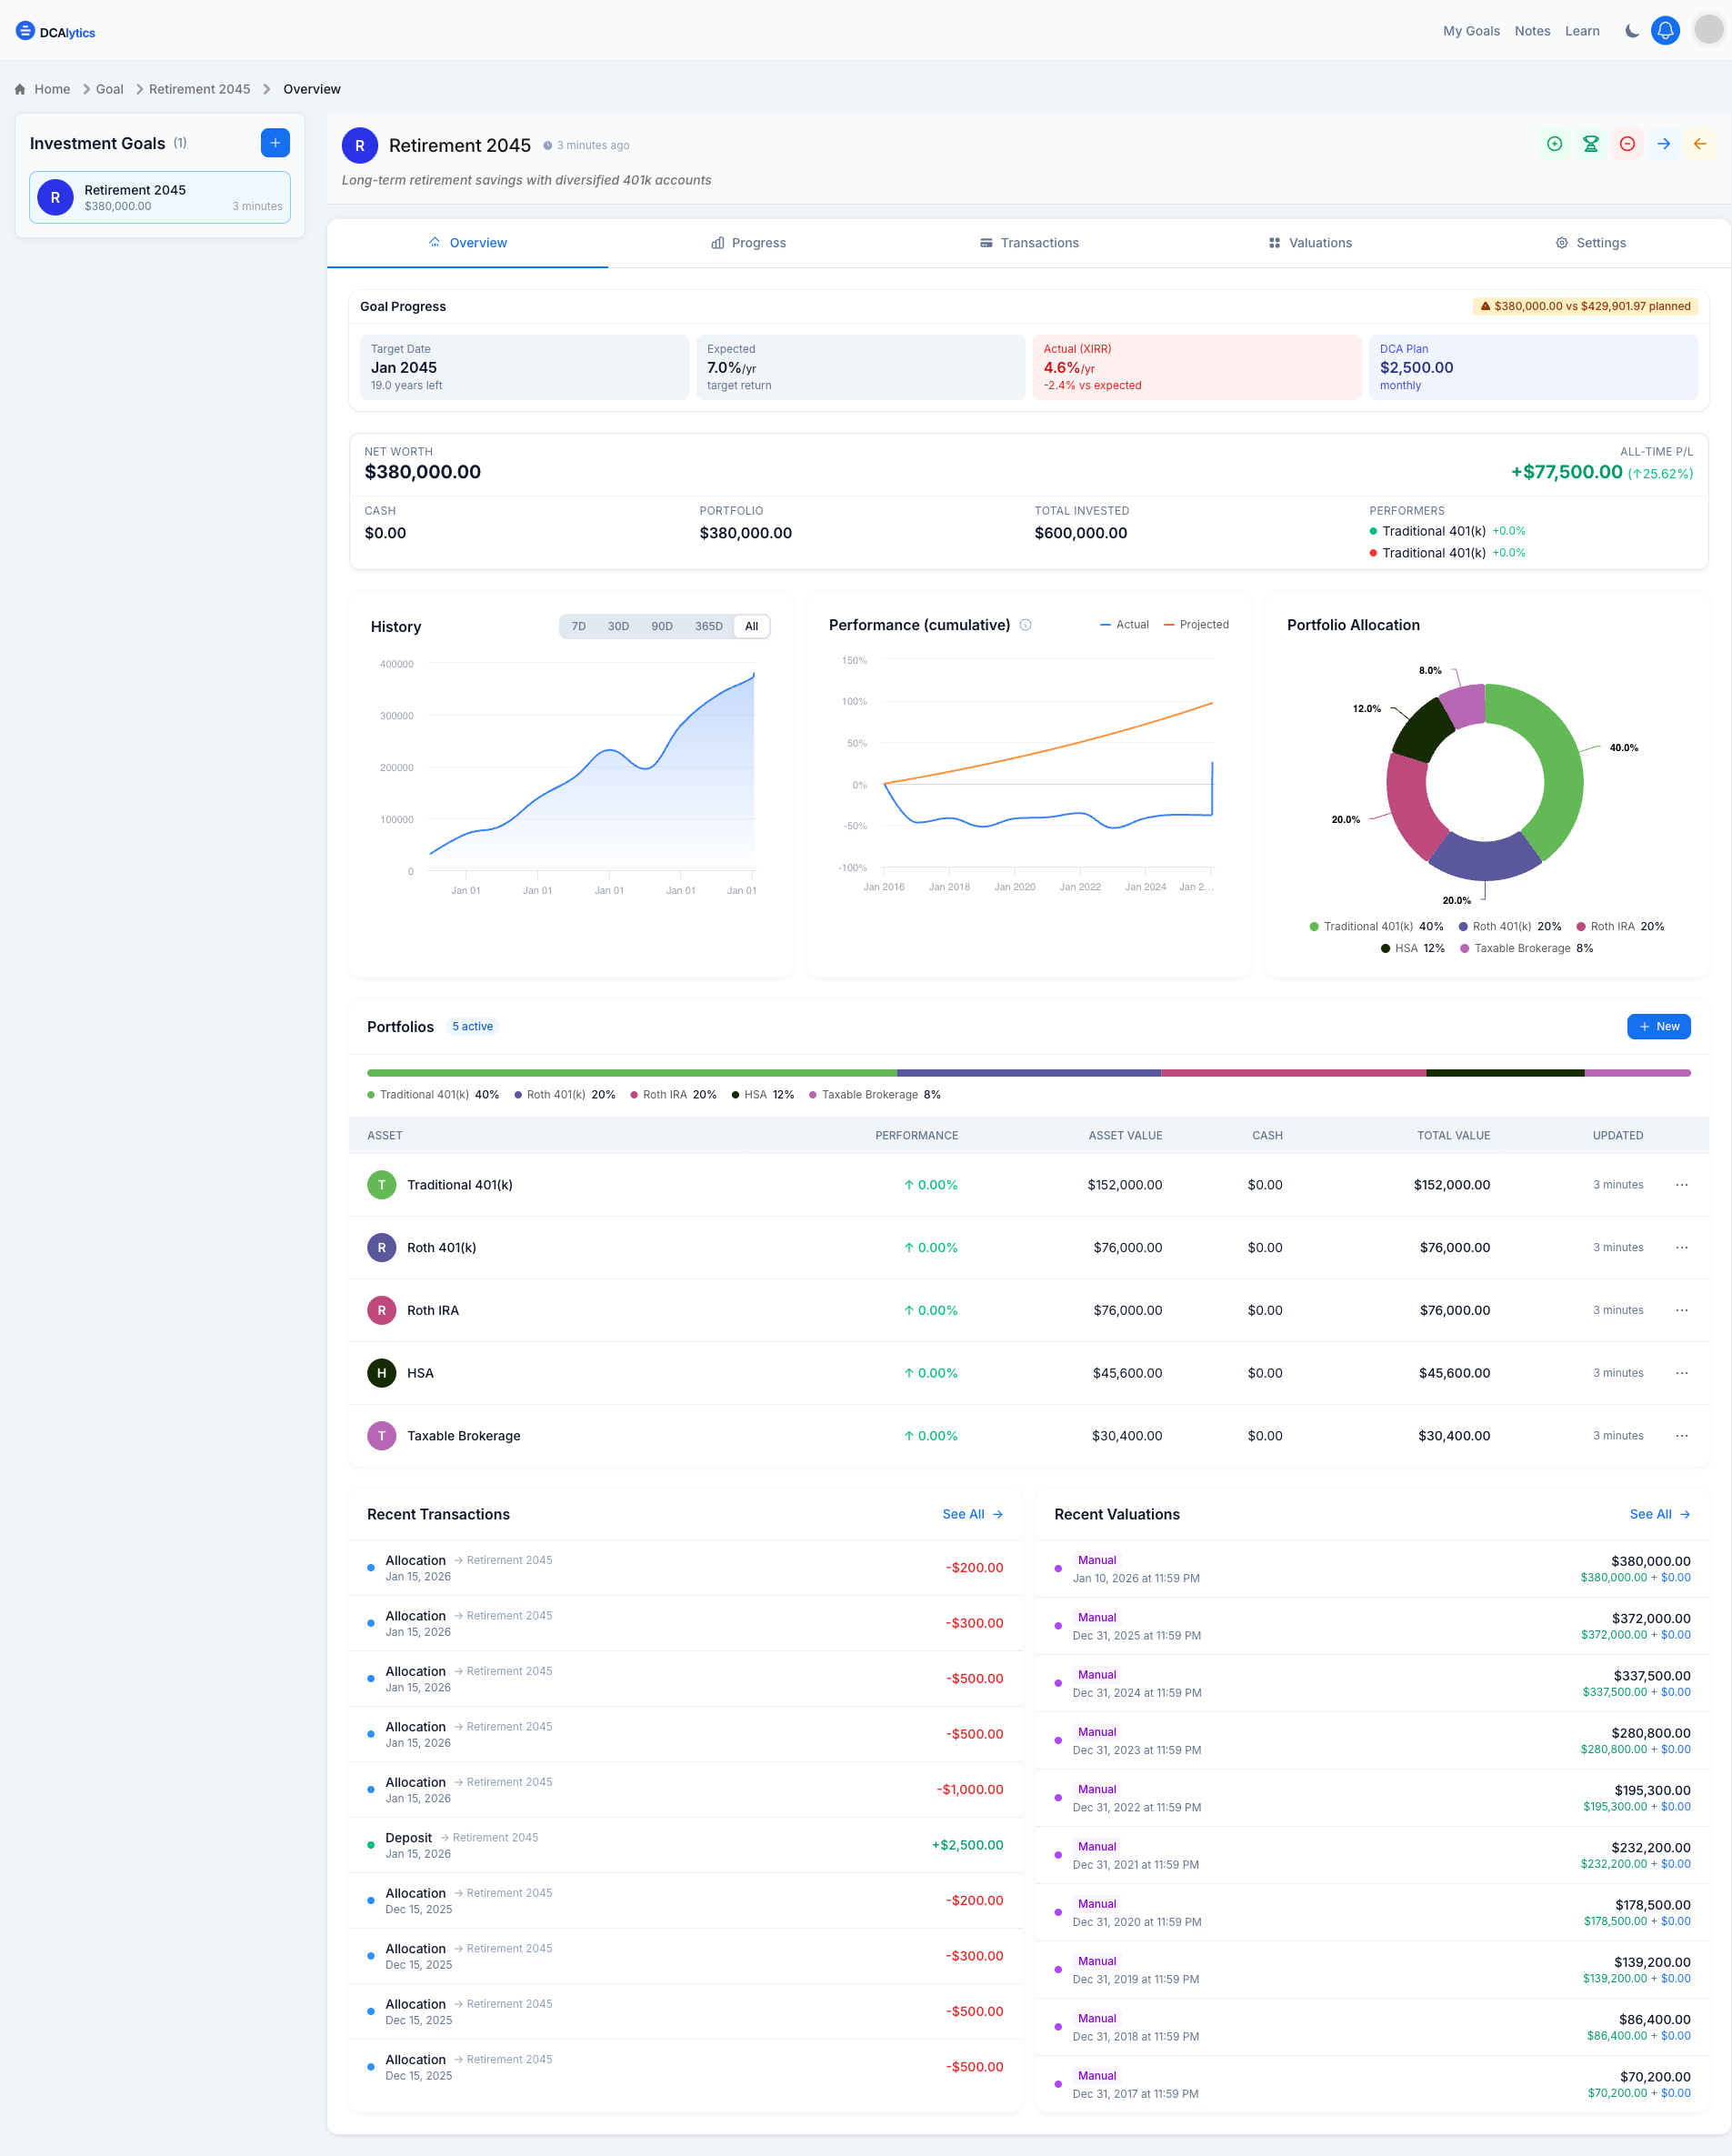Switch history chart to 365D range
Image resolution: width=1732 pixels, height=2156 pixels.
pyautogui.click(x=709, y=626)
